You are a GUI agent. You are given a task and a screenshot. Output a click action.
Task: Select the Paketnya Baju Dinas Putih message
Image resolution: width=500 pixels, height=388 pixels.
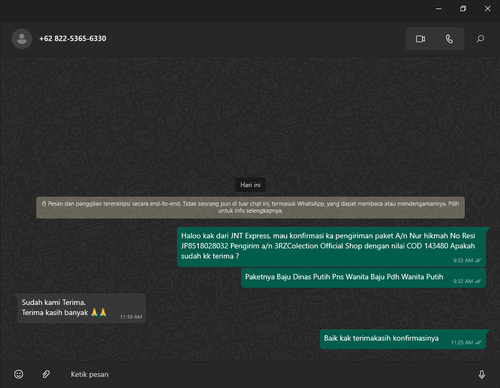pos(363,278)
